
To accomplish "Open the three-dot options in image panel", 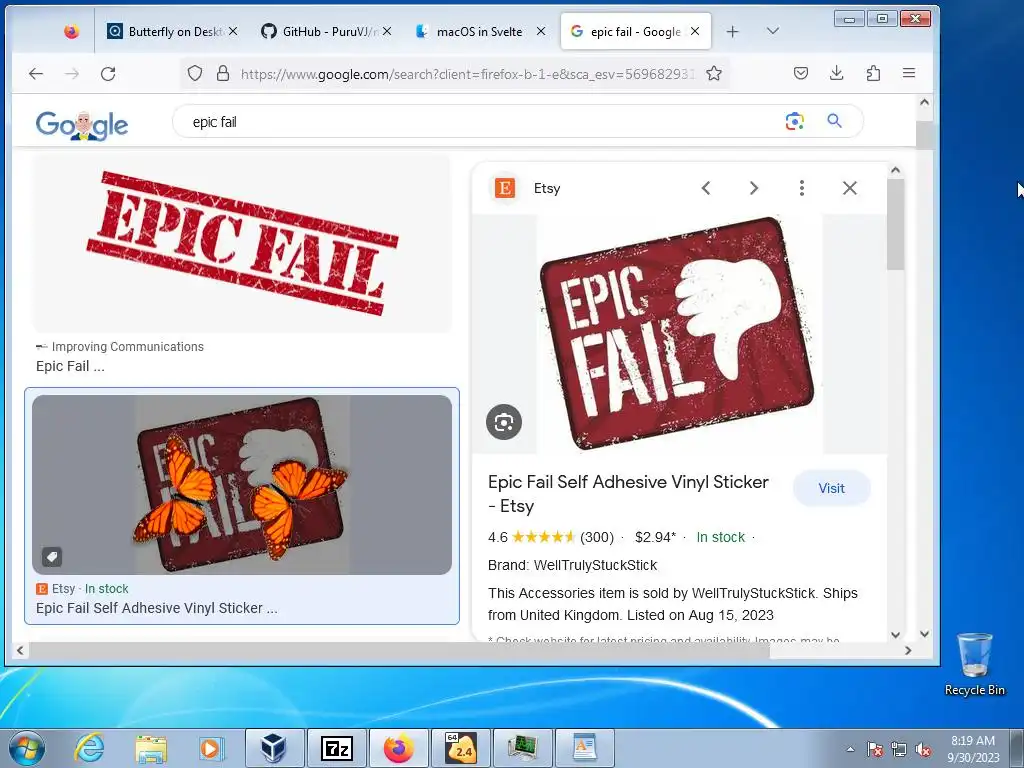I will [x=802, y=188].
